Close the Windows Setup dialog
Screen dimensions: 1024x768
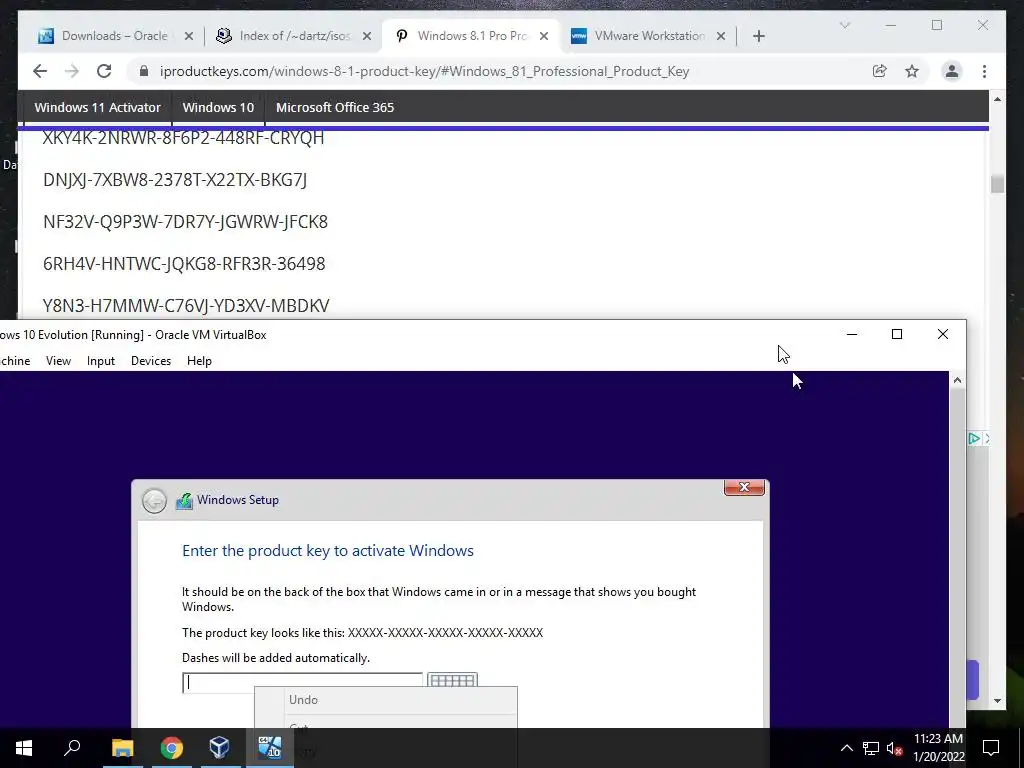[x=744, y=487]
